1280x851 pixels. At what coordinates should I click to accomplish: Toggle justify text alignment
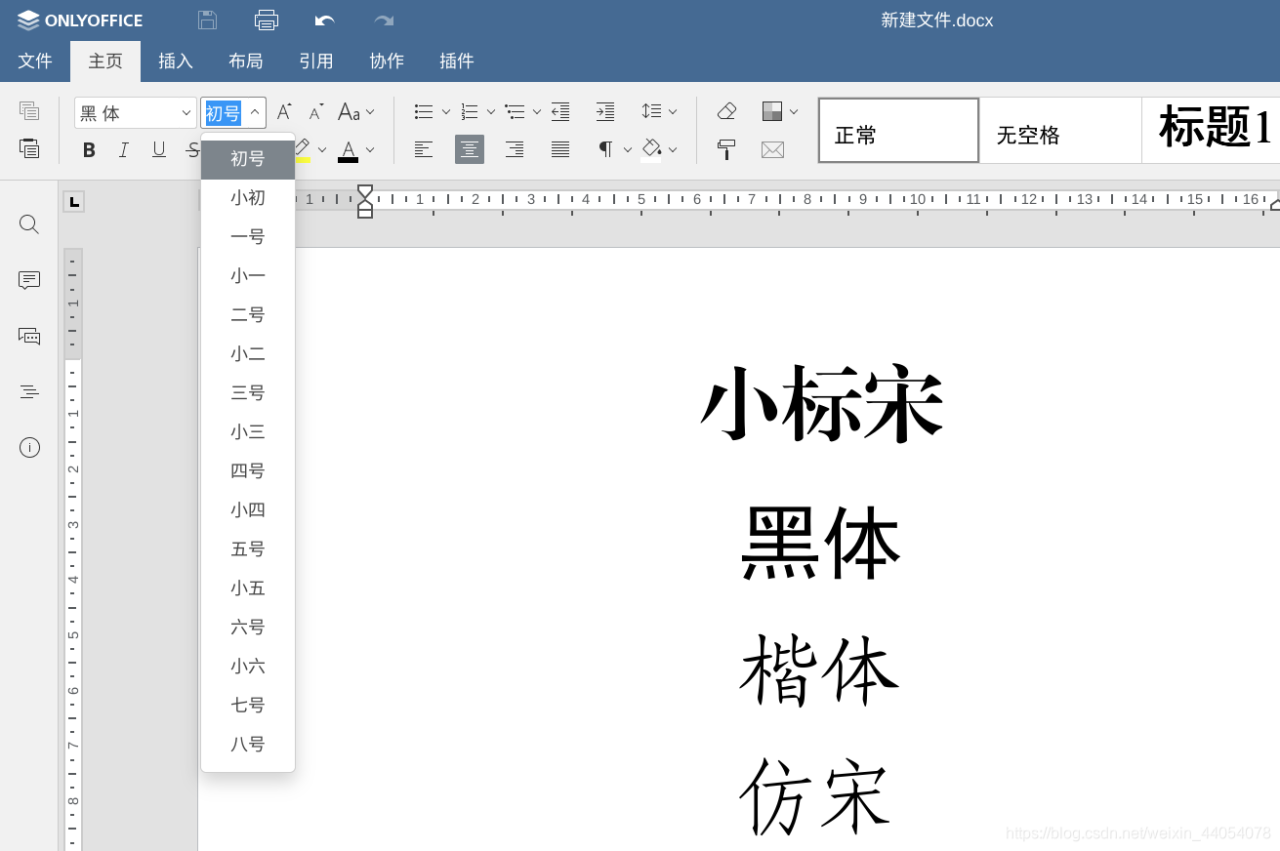[x=559, y=149]
